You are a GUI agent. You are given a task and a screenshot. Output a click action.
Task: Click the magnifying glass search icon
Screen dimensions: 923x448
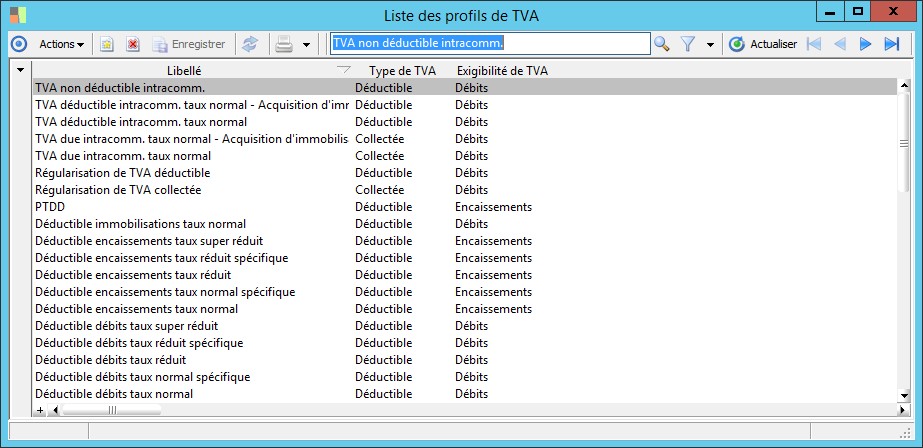[x=662, y=44]
